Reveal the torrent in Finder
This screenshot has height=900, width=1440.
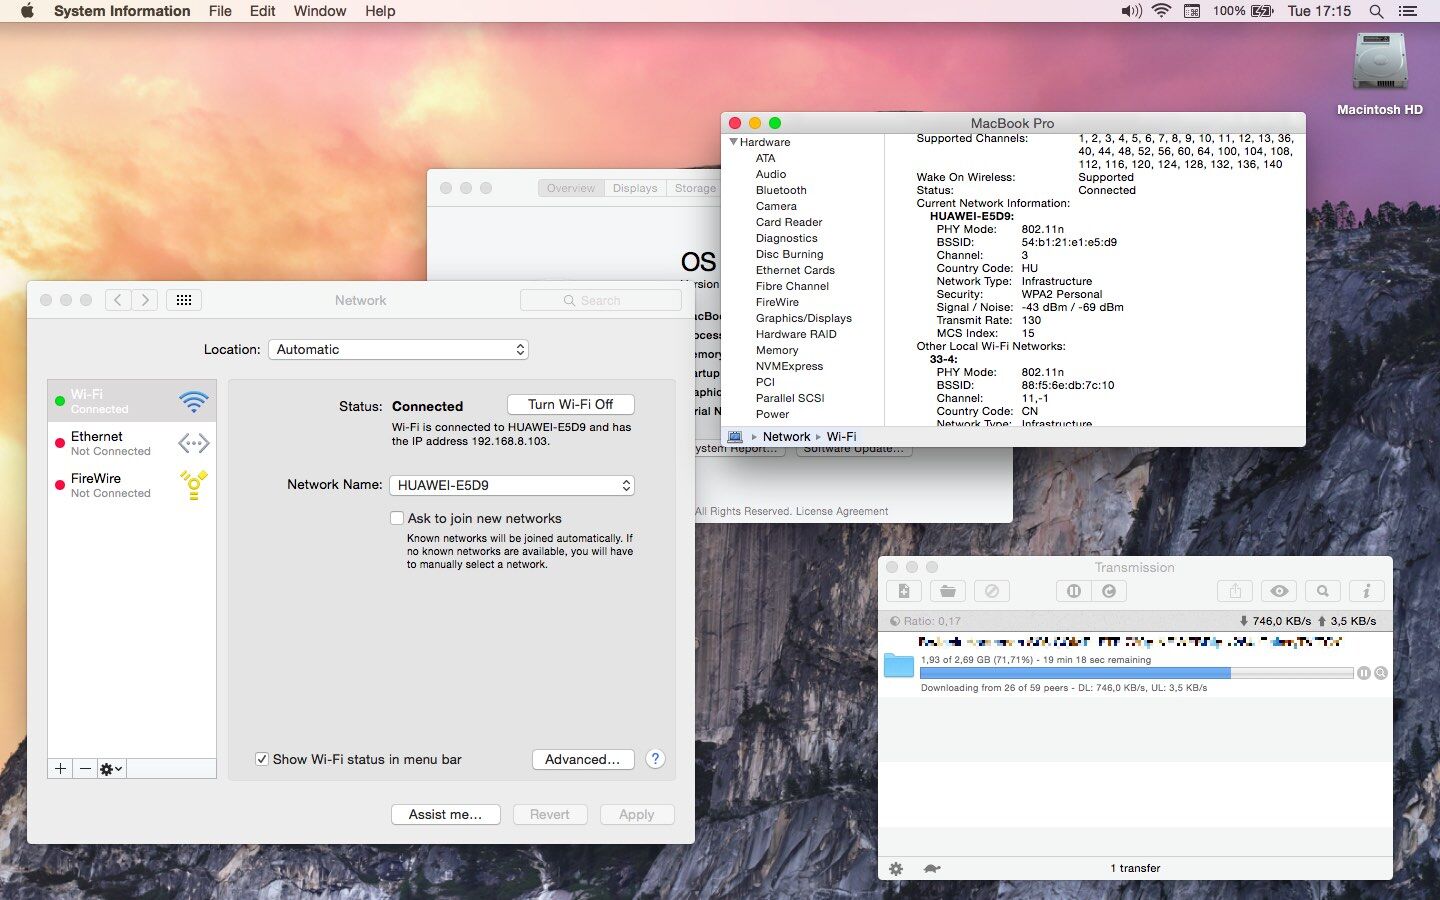1381,673
